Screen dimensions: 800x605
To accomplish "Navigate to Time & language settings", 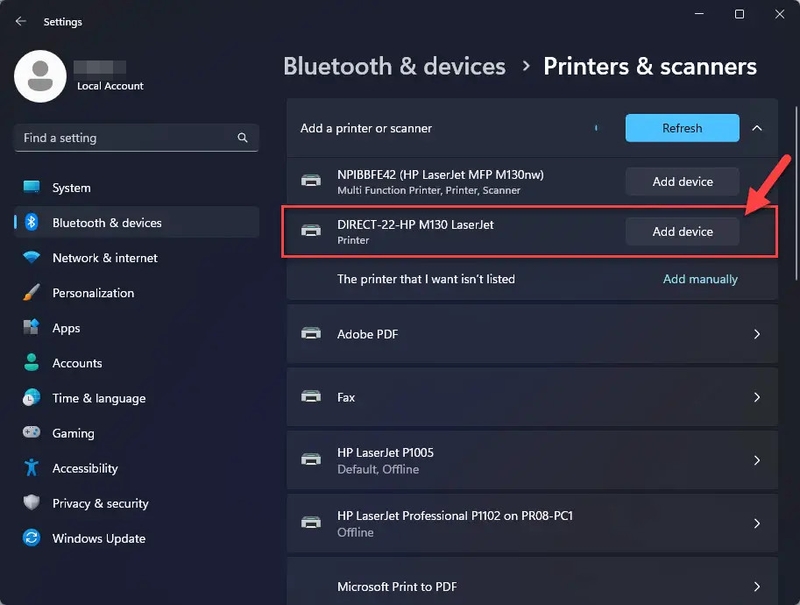I will click(x=99, y=398).
